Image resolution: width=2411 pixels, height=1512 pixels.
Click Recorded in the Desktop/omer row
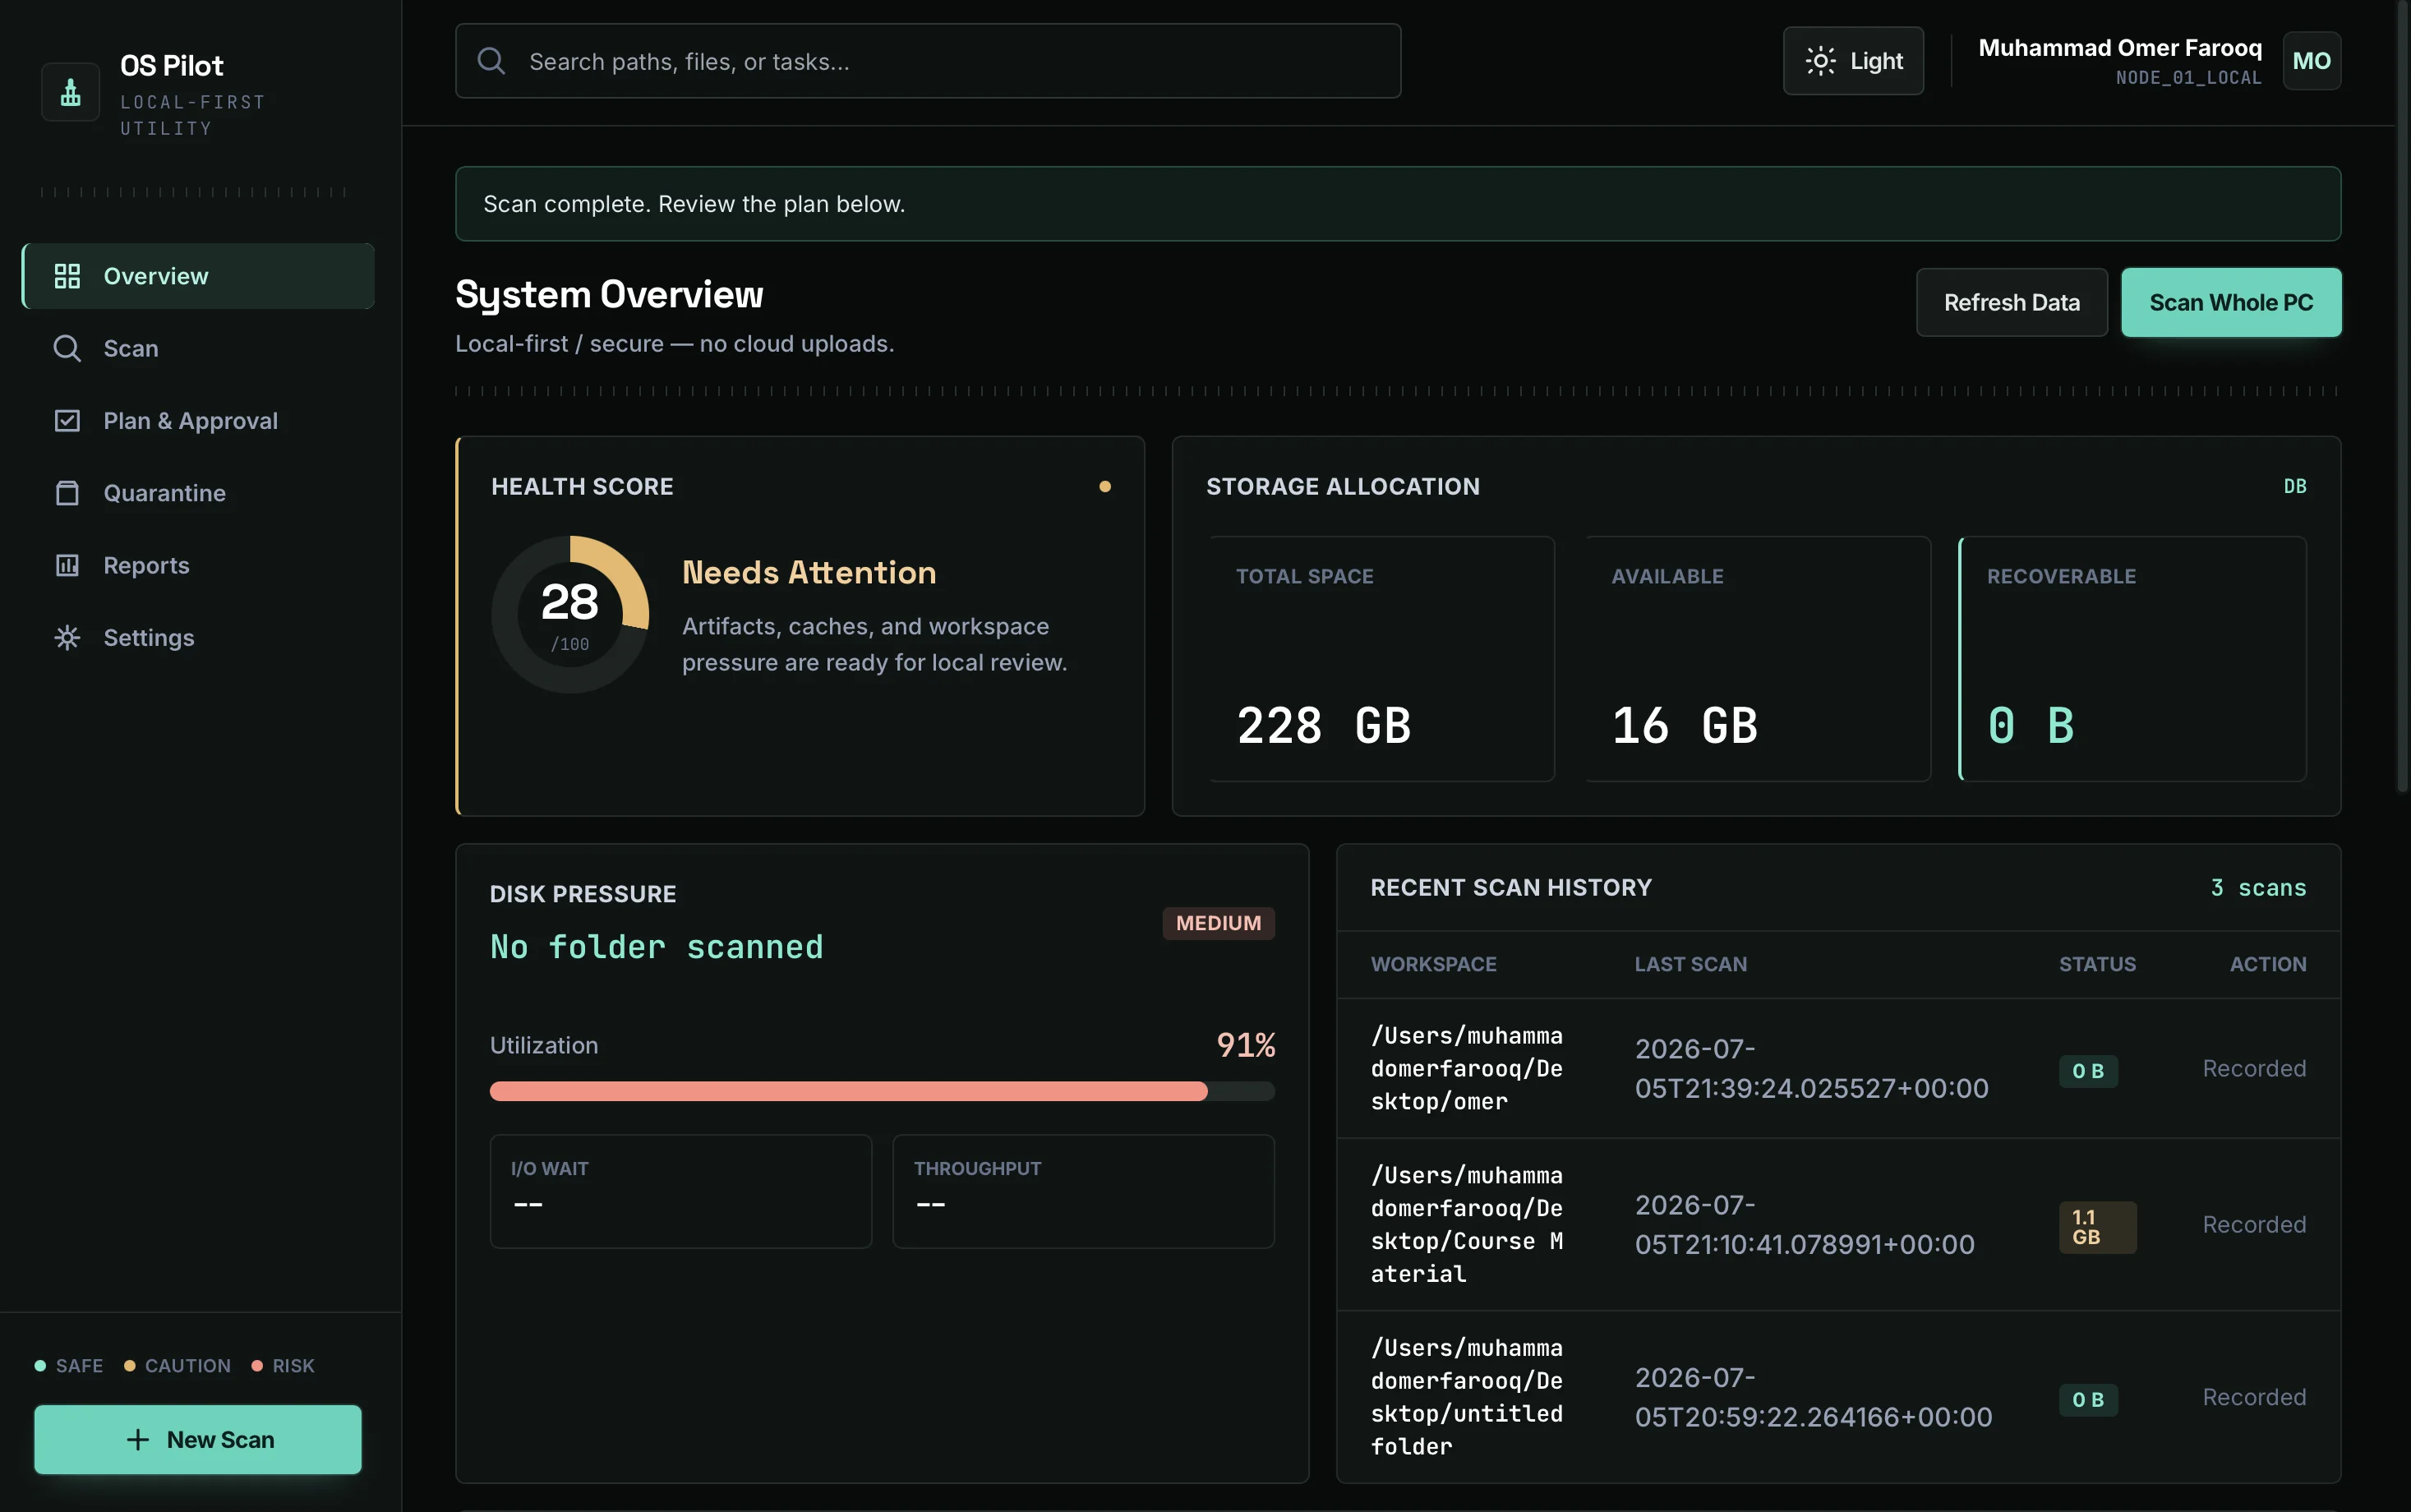pos(2254,1068)
